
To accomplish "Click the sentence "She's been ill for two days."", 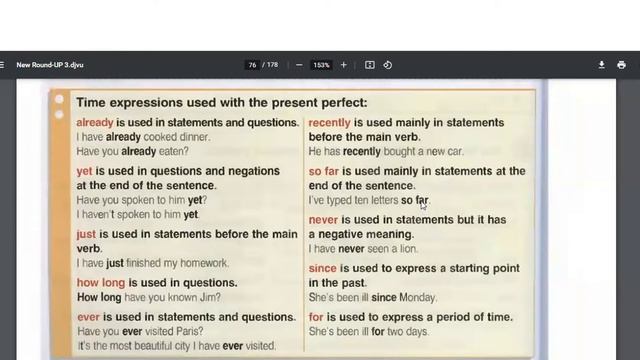I will 369,331.
